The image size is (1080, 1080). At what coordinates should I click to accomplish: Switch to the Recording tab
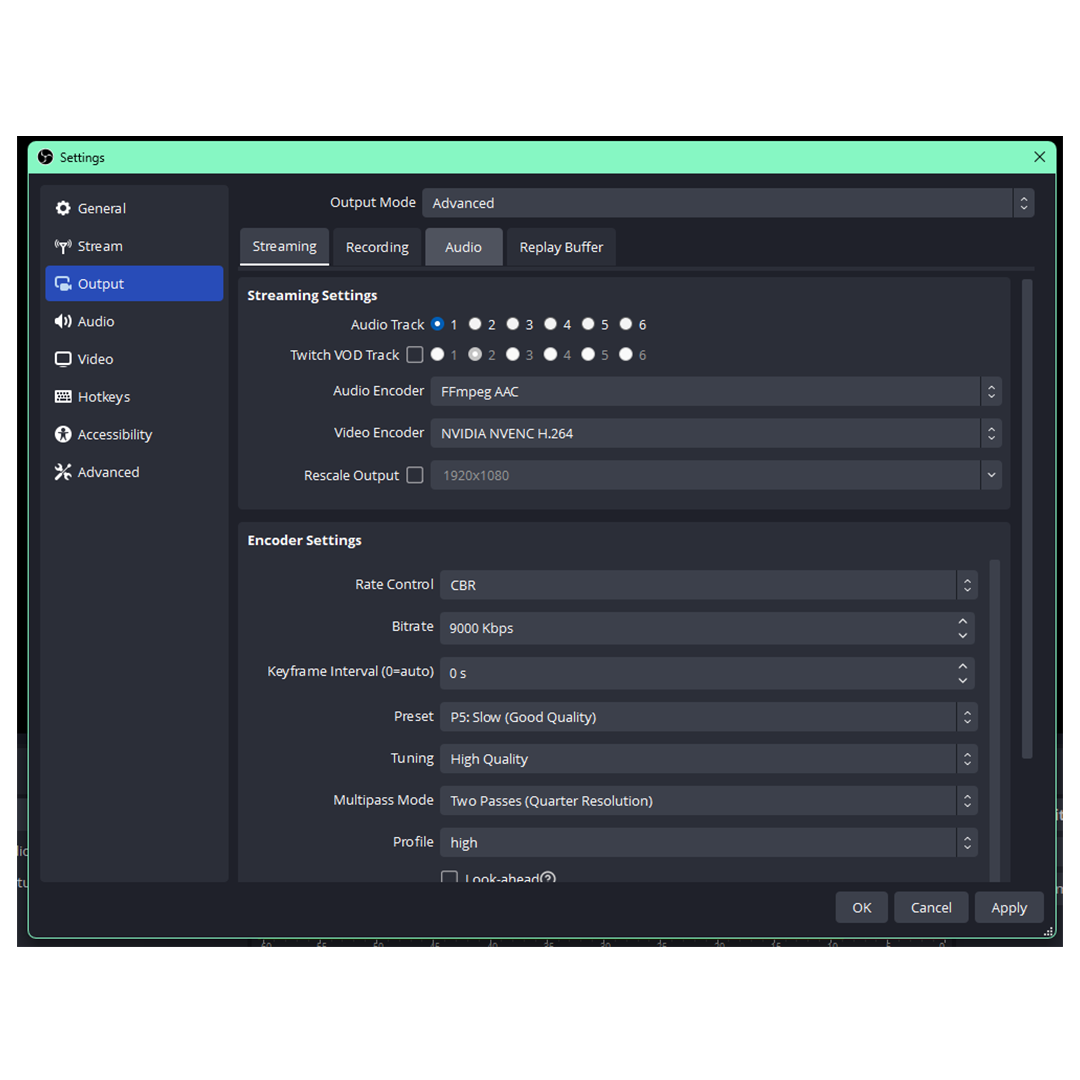[377, 247]
